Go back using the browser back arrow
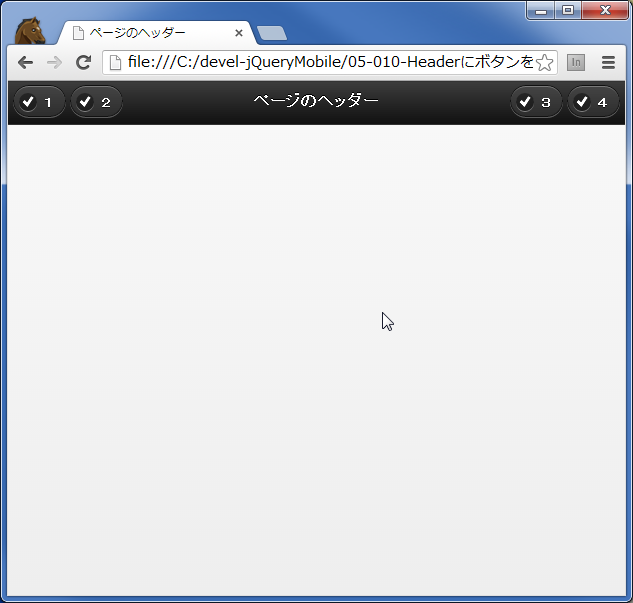 (x=25, y=63)
